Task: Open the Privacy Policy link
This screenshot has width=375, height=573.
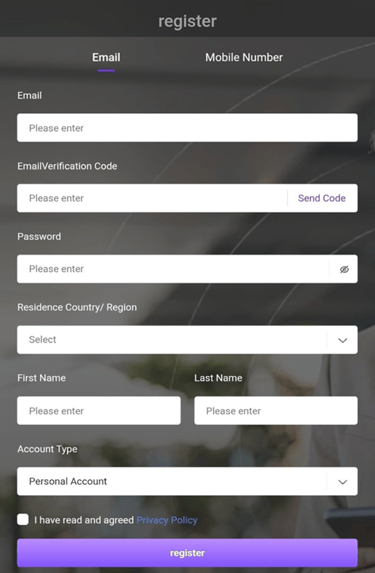Action: click(x=167, y=520)
